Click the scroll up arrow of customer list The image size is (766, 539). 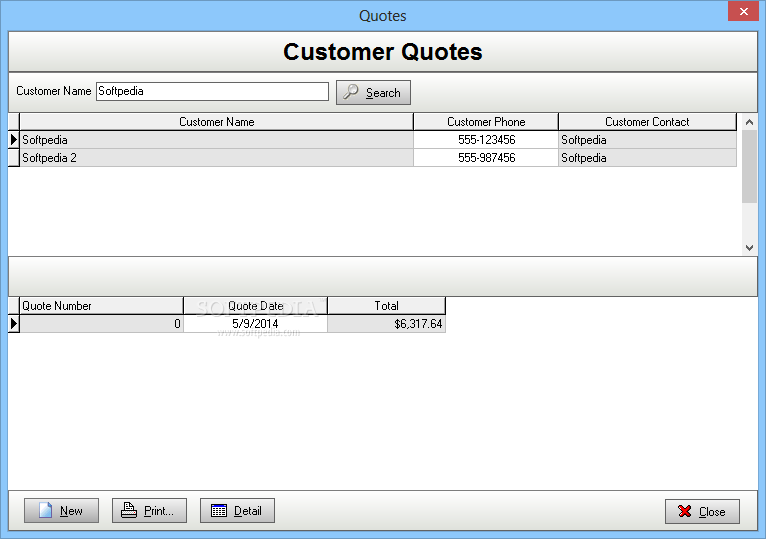[749, 122]
